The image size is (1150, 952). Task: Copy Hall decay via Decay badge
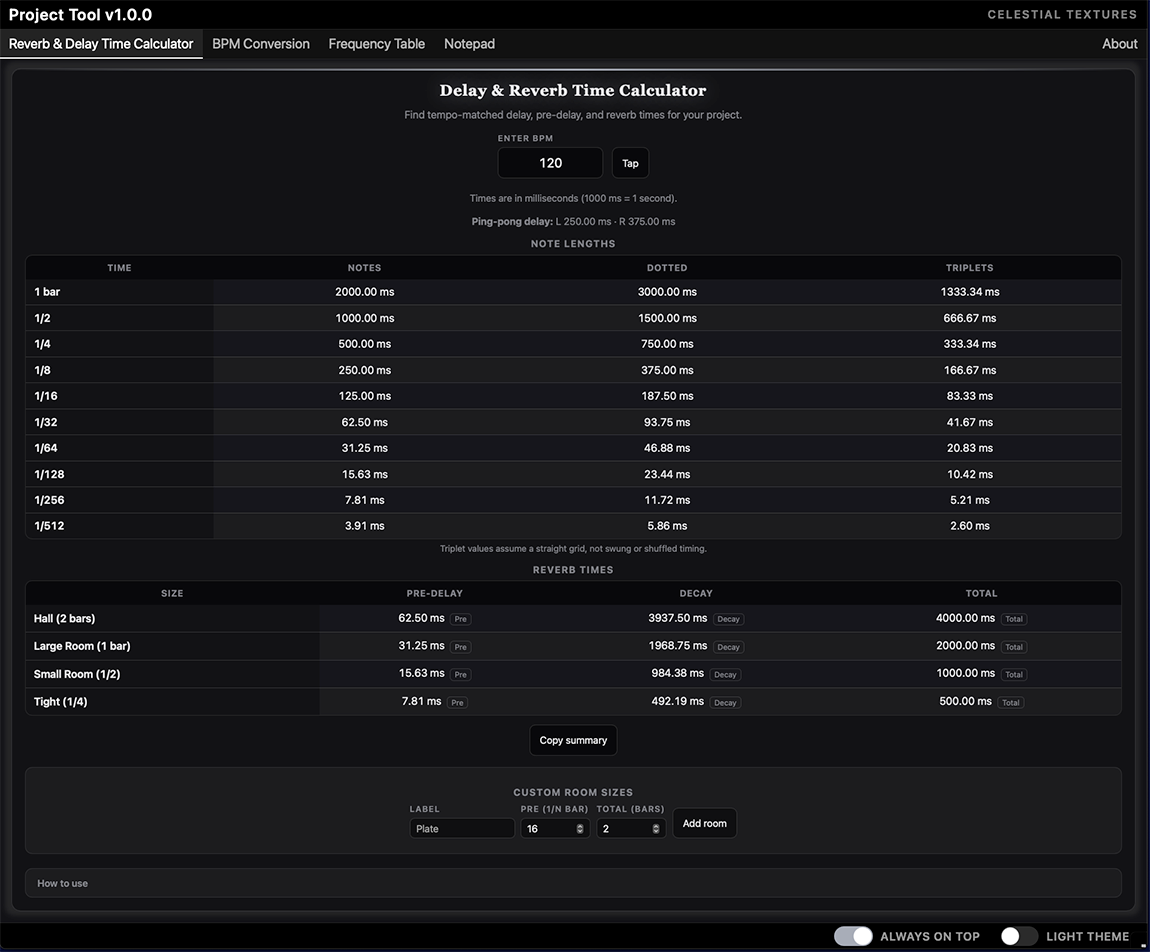point(728,619)
